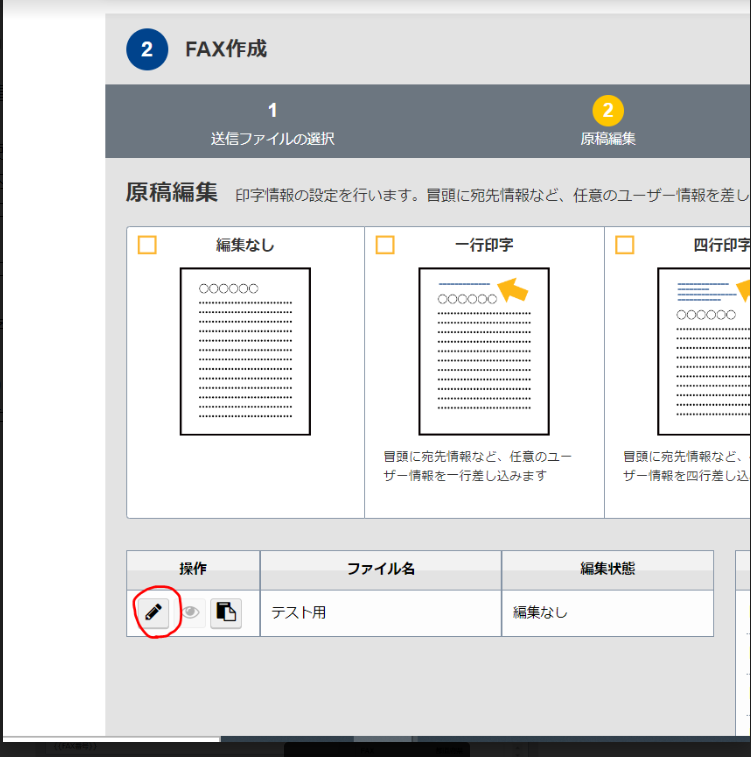Select the テスト用 file name cell

click(x=381, y=613)
